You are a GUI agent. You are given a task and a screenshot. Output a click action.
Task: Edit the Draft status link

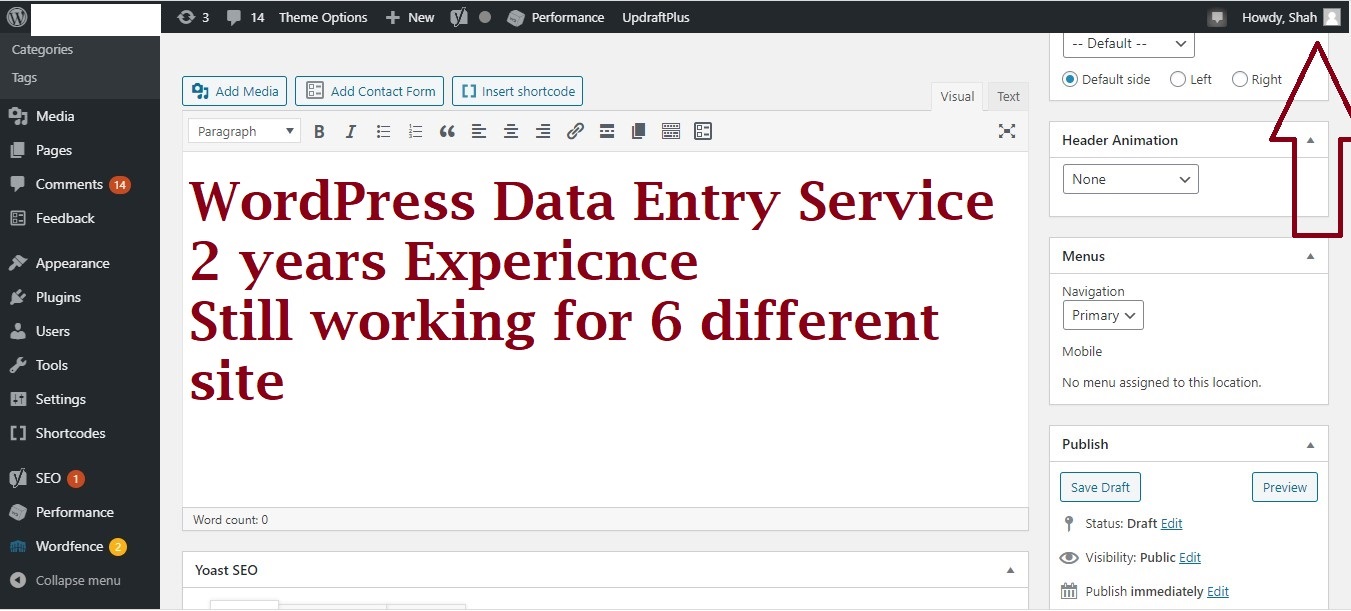(1171, 523)
